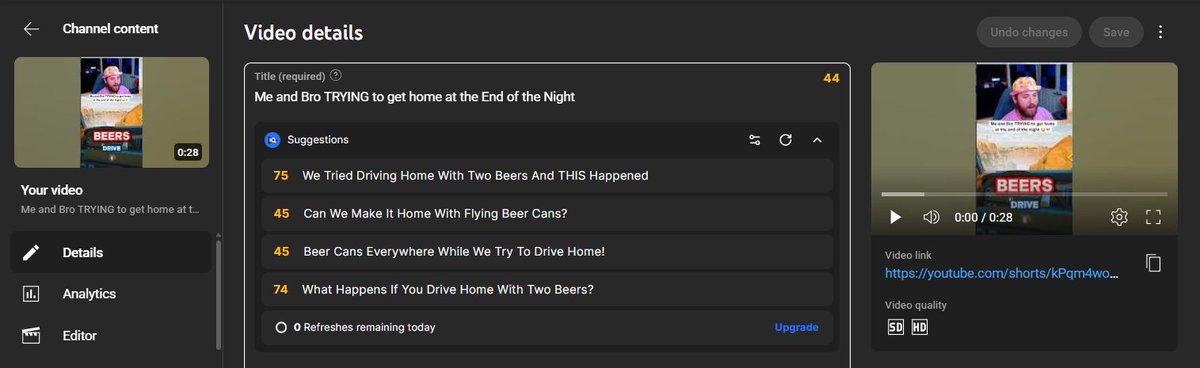Image resolution: width=1200 pixels, height=368 pixels.
Task: Open video player settings gear
Action: (x=1119, y=217)
